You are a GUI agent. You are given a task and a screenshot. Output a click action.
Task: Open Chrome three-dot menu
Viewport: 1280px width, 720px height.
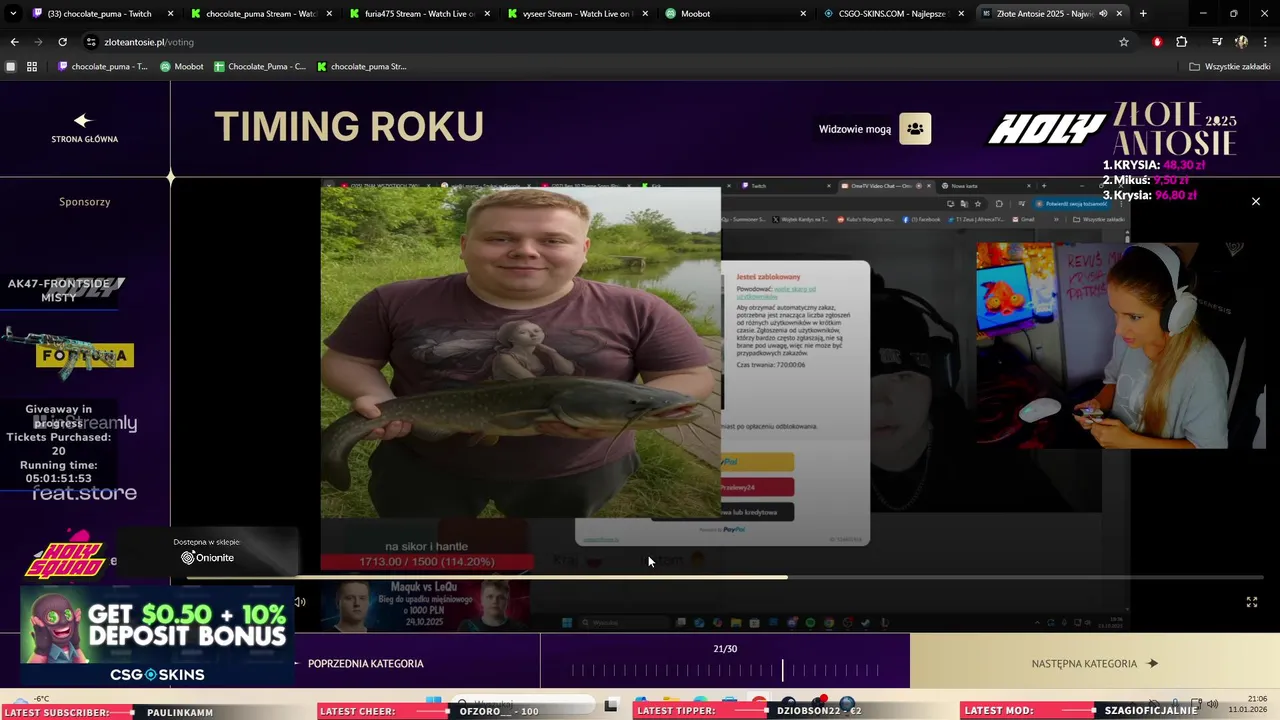pyautogui.click(x=1264, y=42)
